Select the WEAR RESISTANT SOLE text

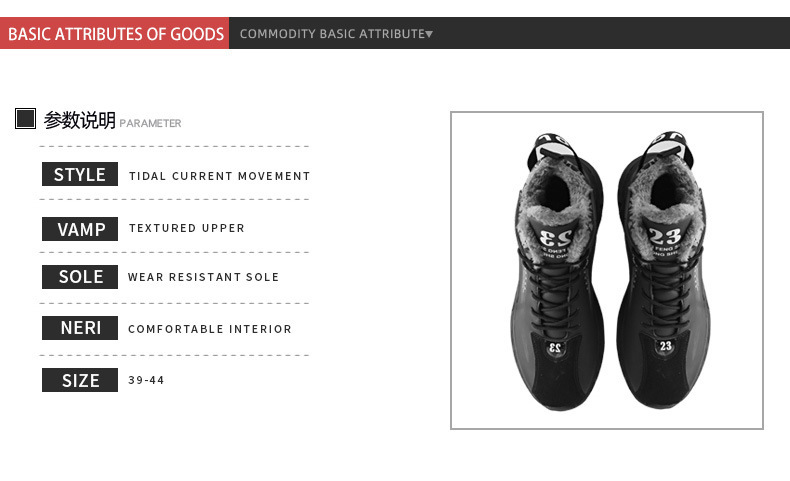(203, 277)
